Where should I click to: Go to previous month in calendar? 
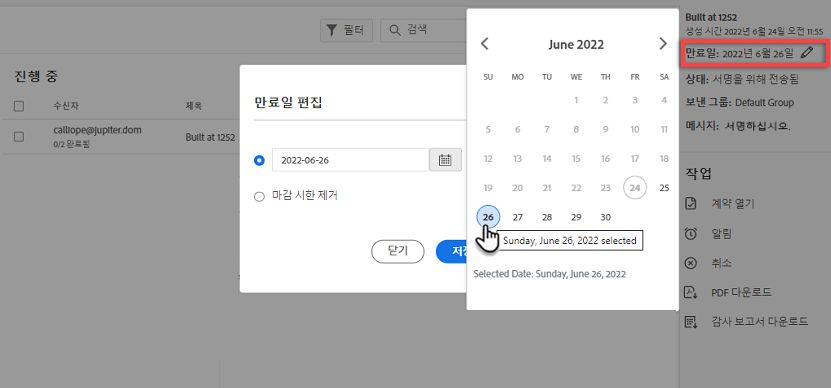pyautogui.click(x=484, y=44)
